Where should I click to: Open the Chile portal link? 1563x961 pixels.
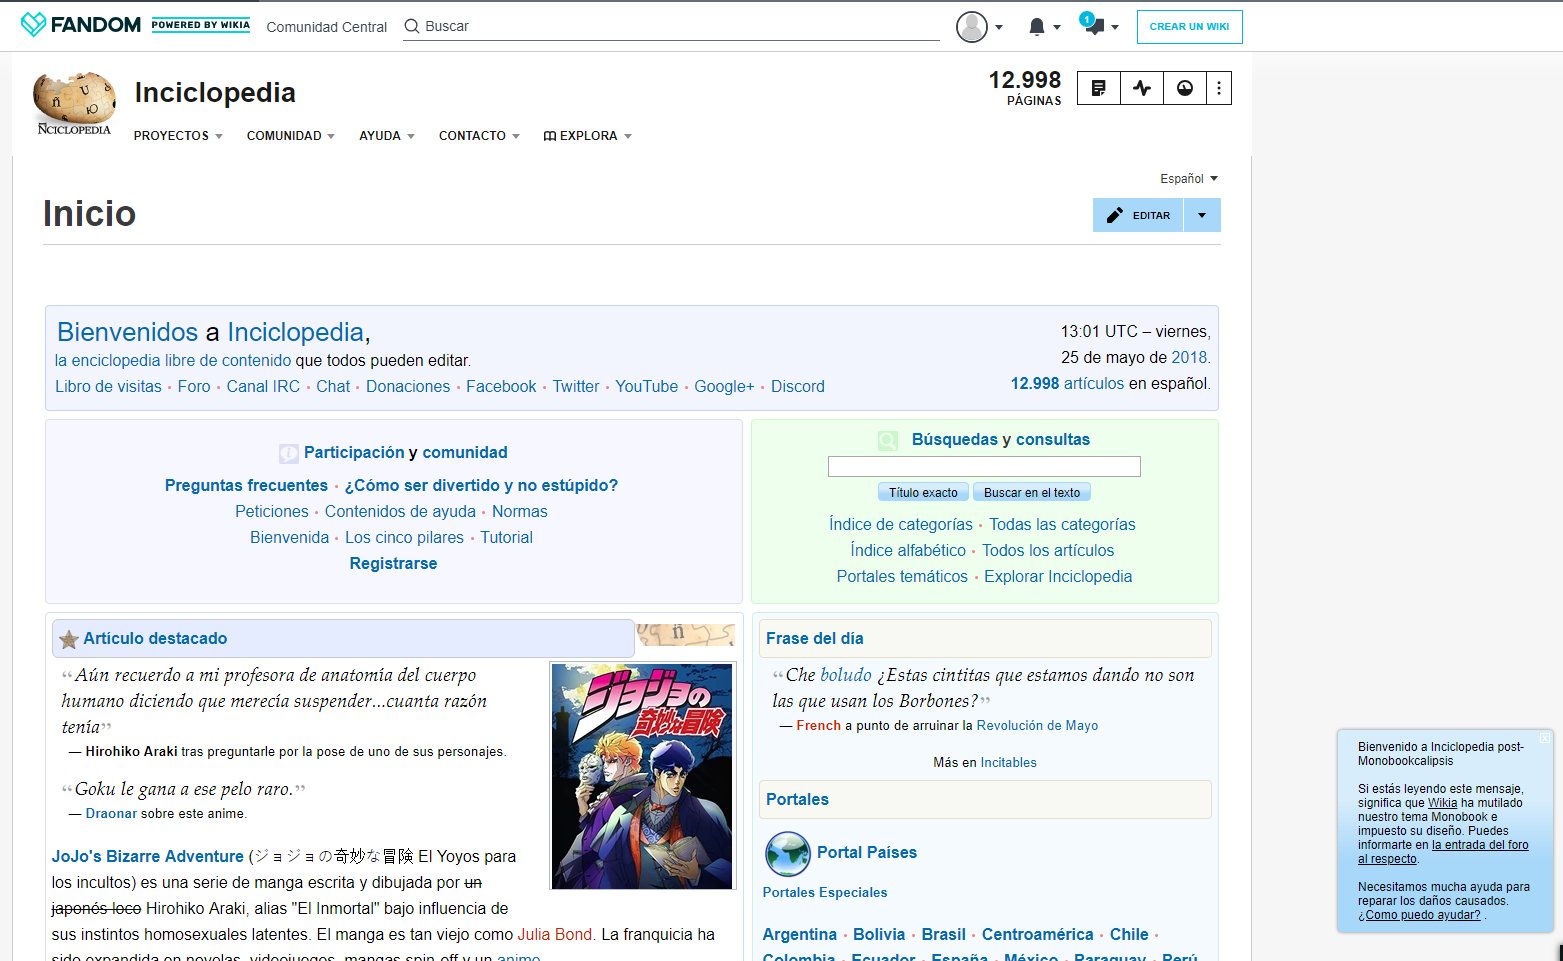1129,934
